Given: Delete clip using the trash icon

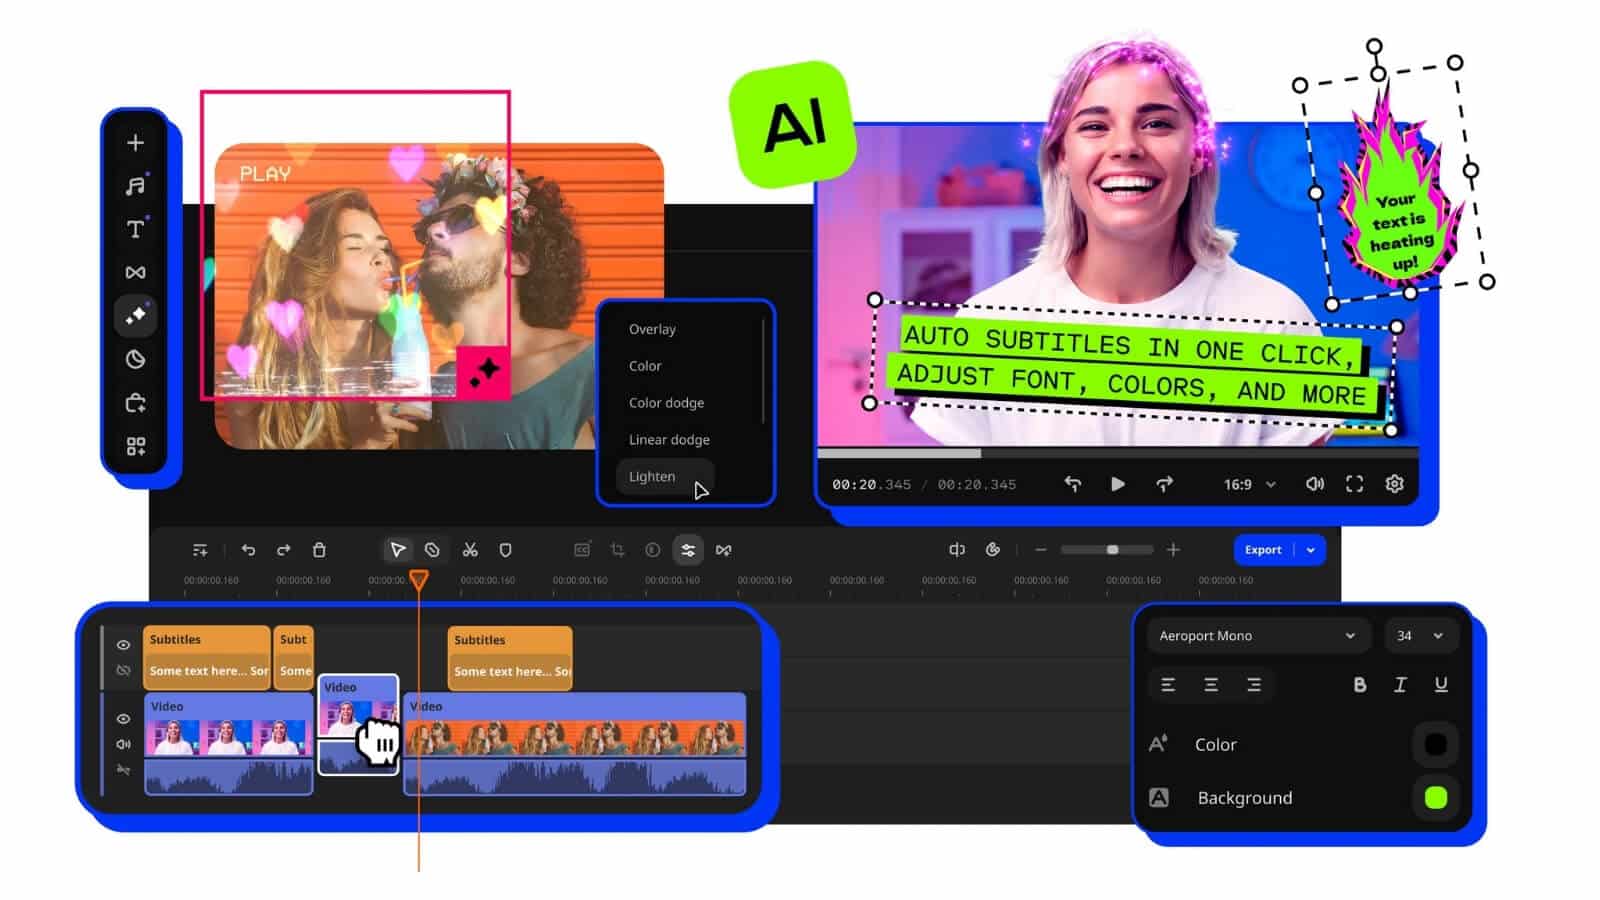Looking at the screenshot, I should coord(319,550).
